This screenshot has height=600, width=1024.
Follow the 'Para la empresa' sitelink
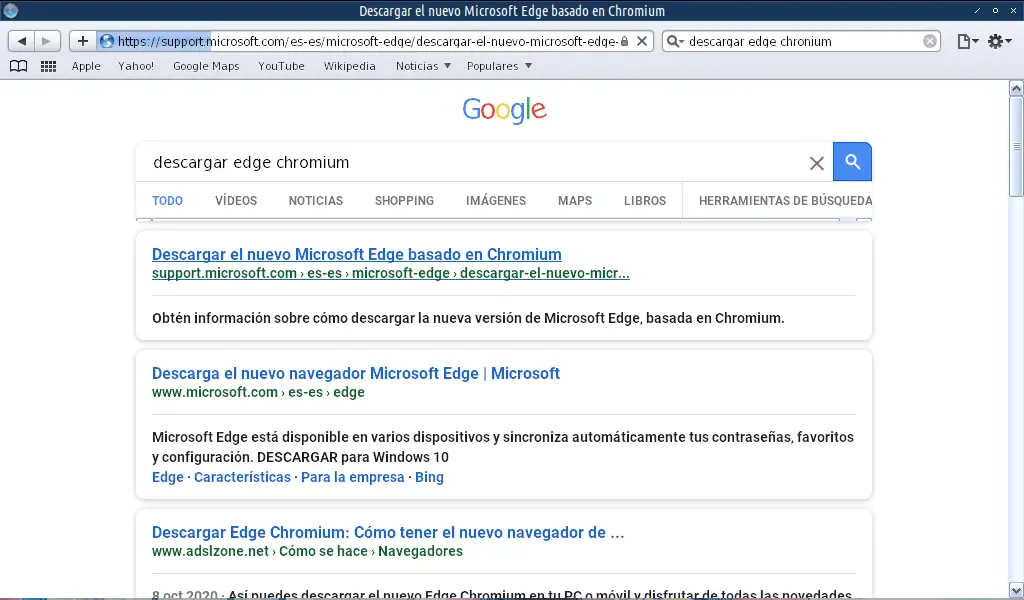[x=353, y=477]
